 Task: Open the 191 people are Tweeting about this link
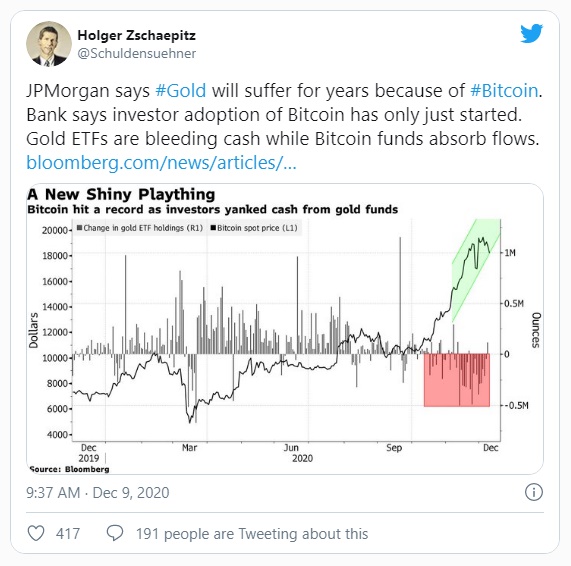point(252,534)
